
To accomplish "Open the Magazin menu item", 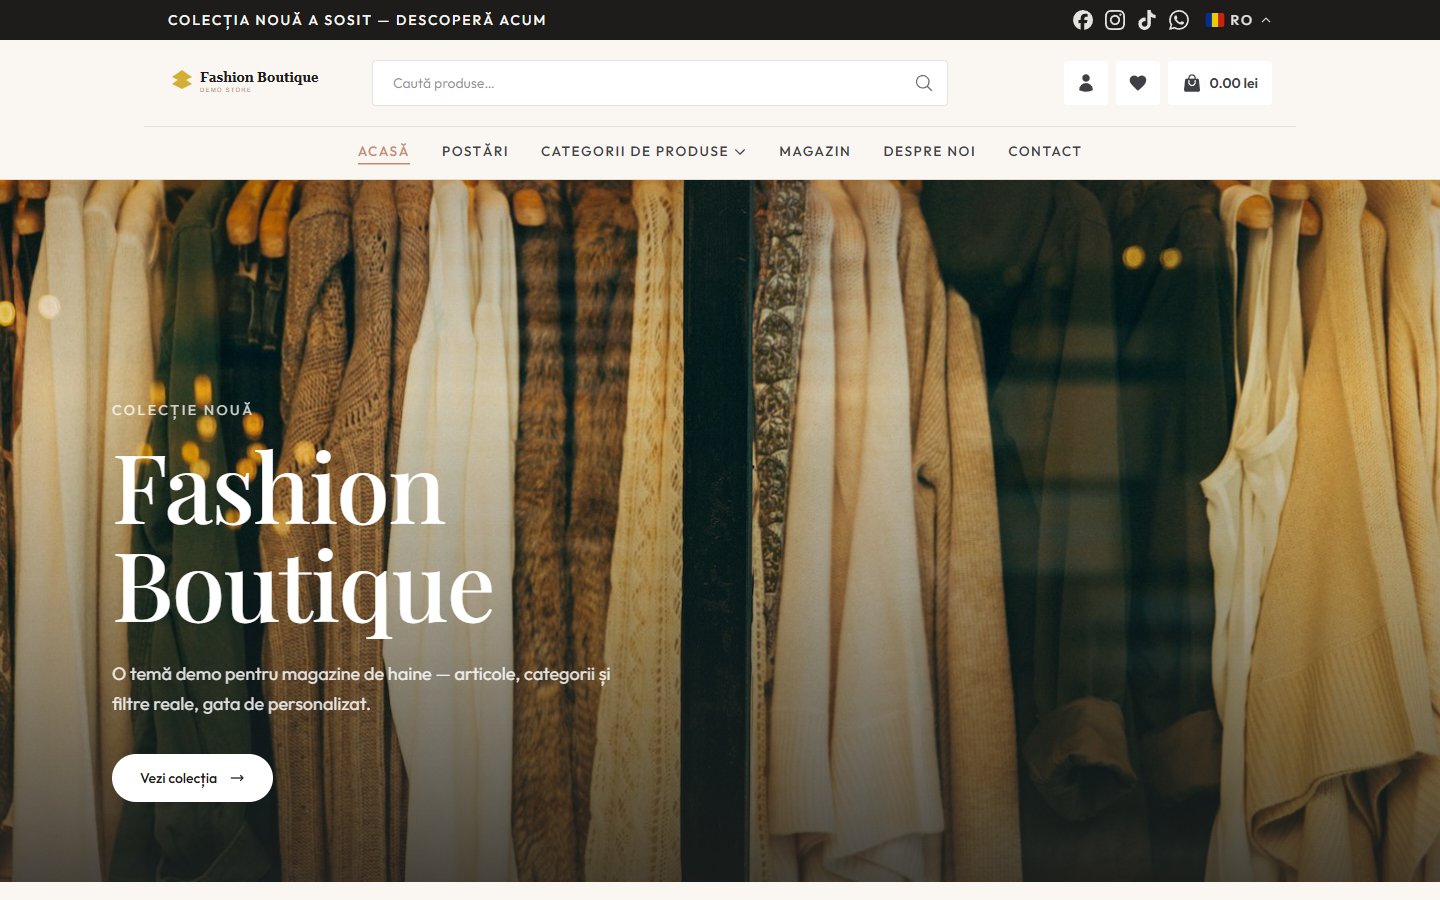I will click(815, 152).
